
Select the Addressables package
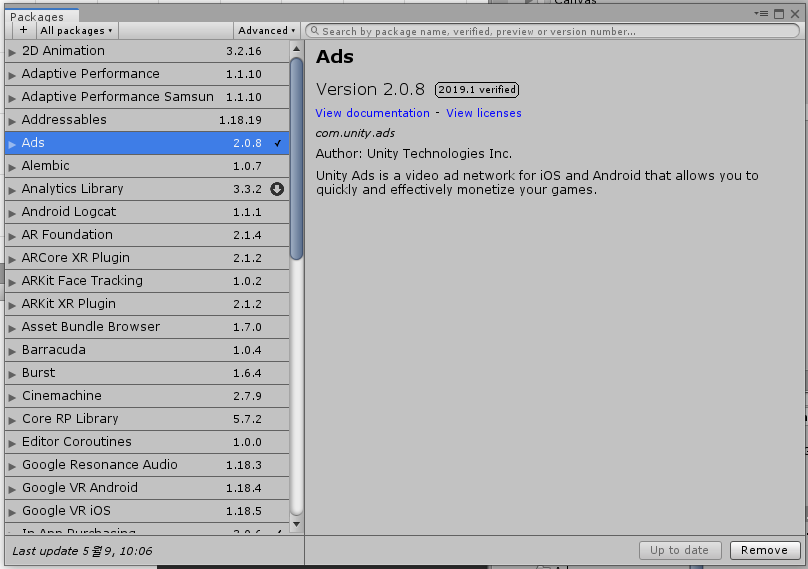[x=147, y=120]
